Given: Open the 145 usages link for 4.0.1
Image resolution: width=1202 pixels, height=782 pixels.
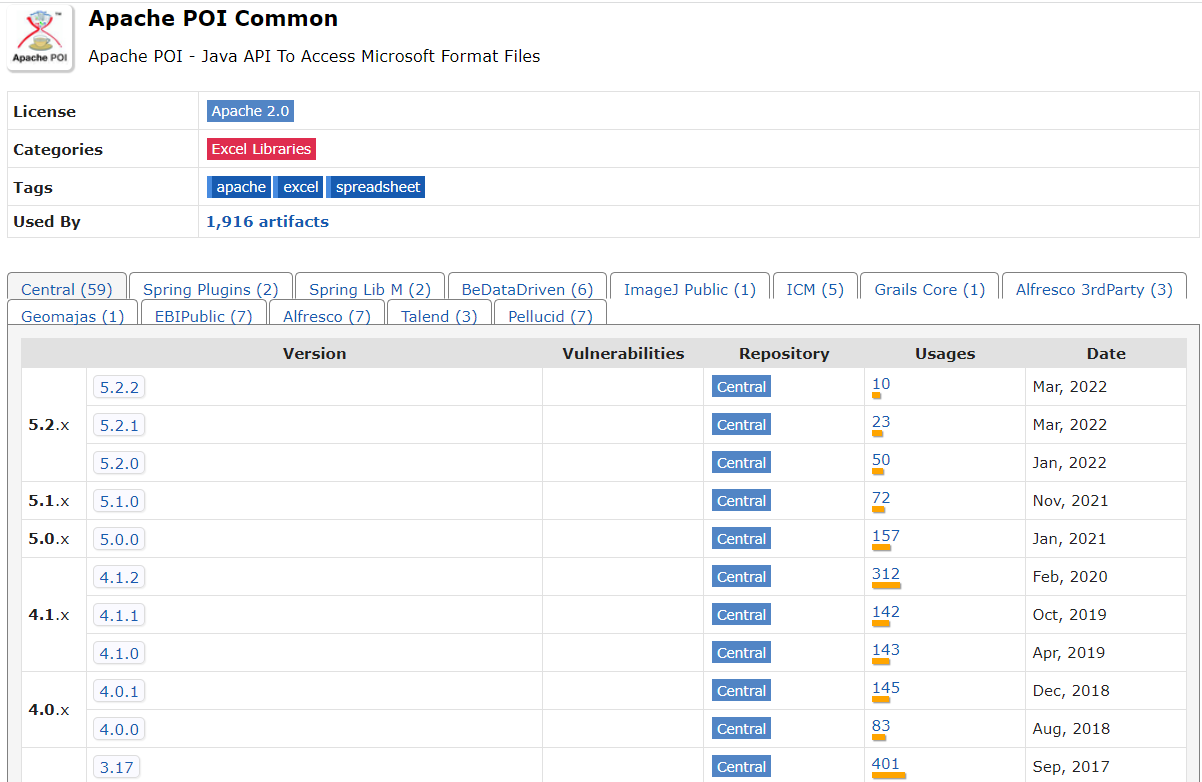Looking at the screenshot, I should 886,688.
